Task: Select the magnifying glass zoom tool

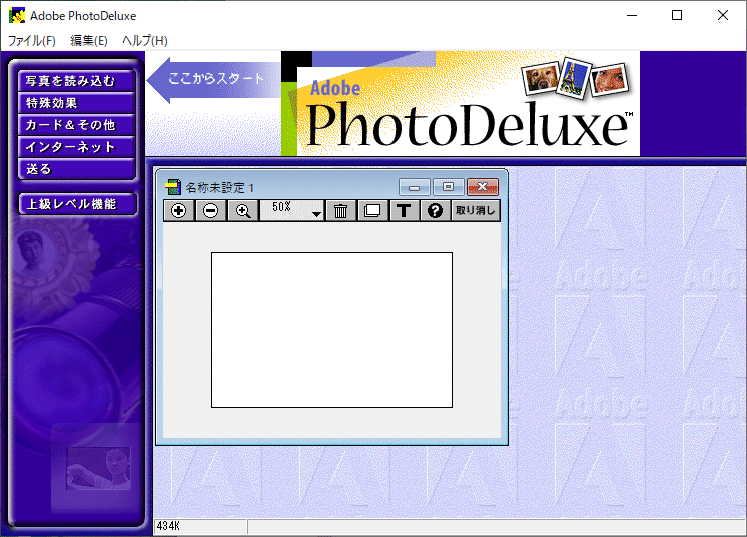Action: [x=243, y=211]
